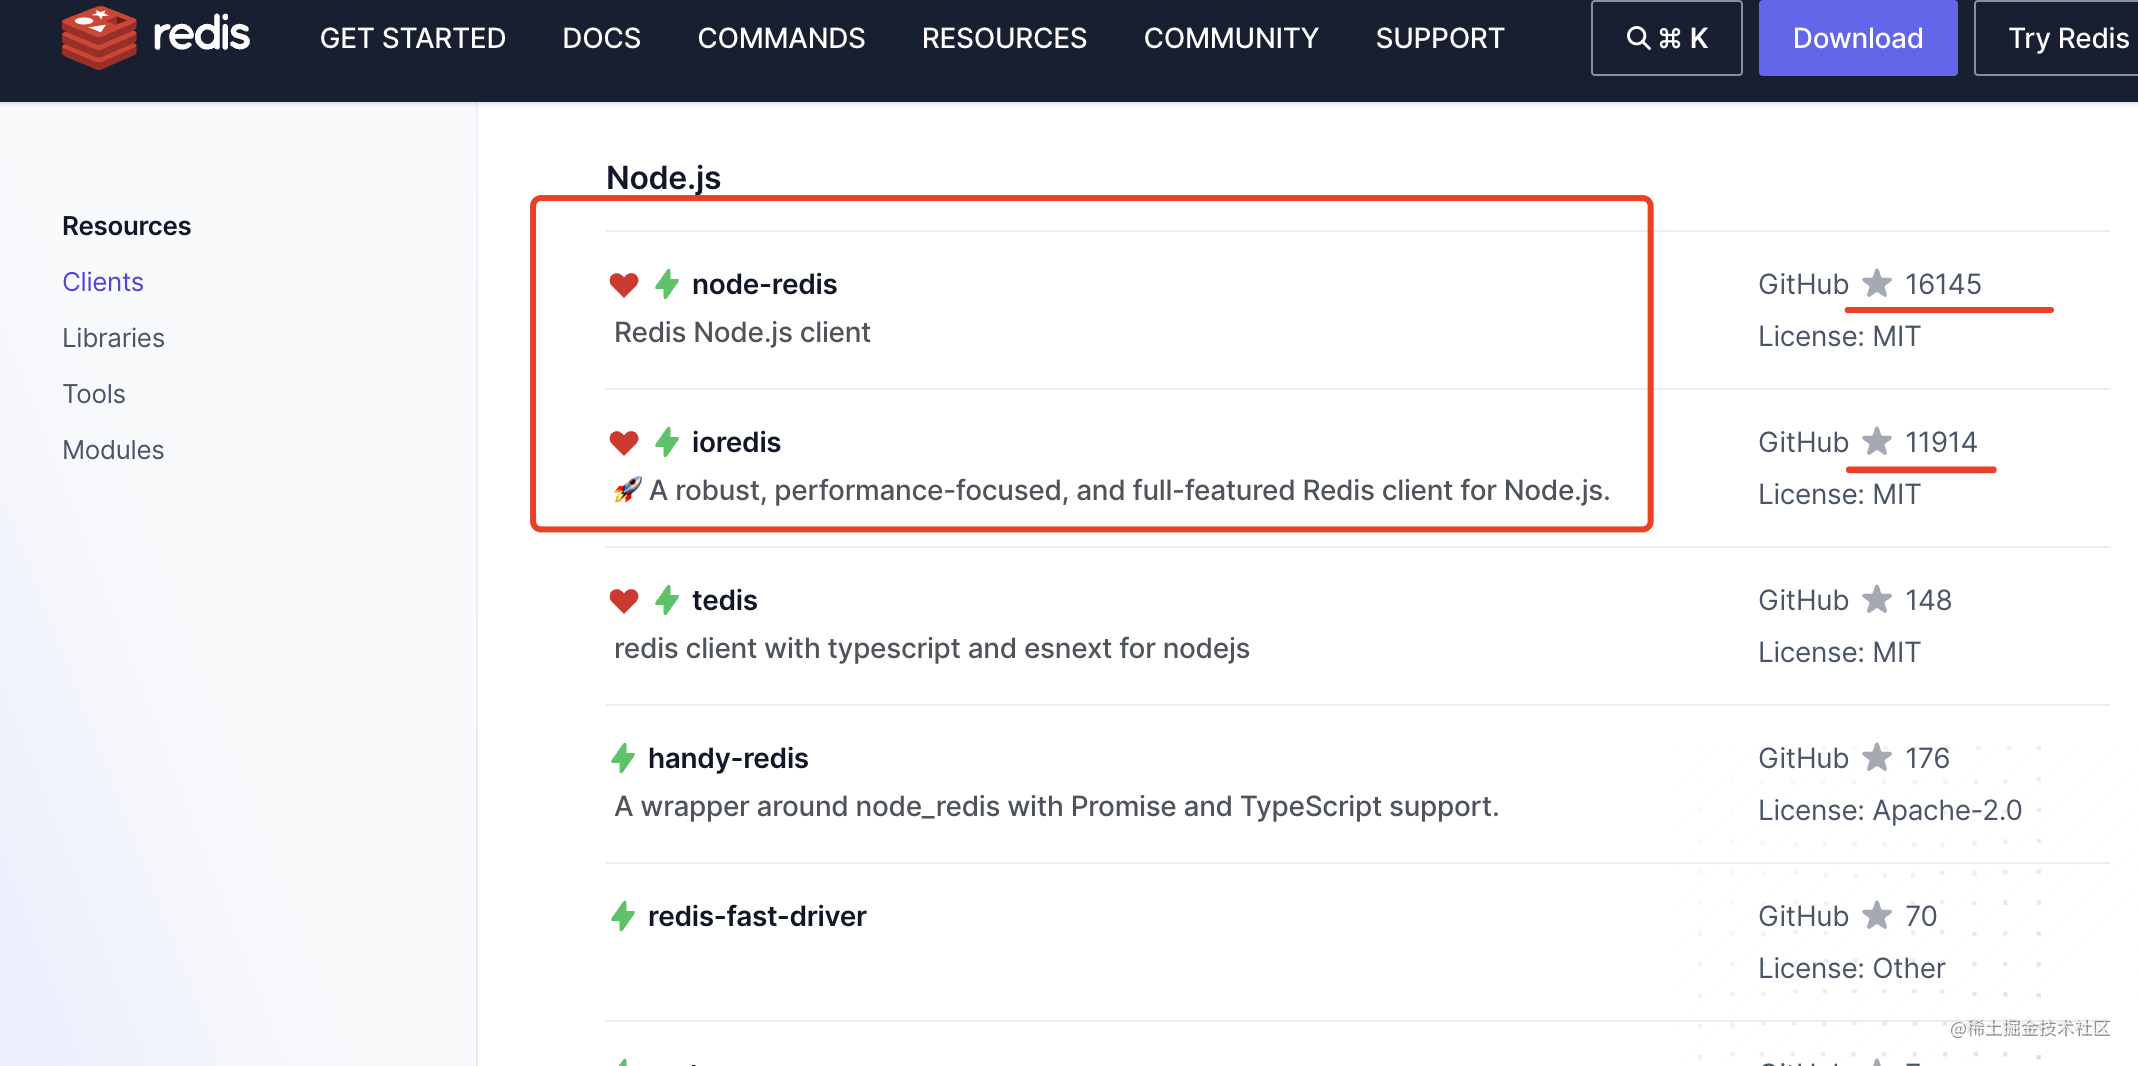Click the lightning bolt beside handy-redis
2138x1066 pixels.
click(623, 758)
